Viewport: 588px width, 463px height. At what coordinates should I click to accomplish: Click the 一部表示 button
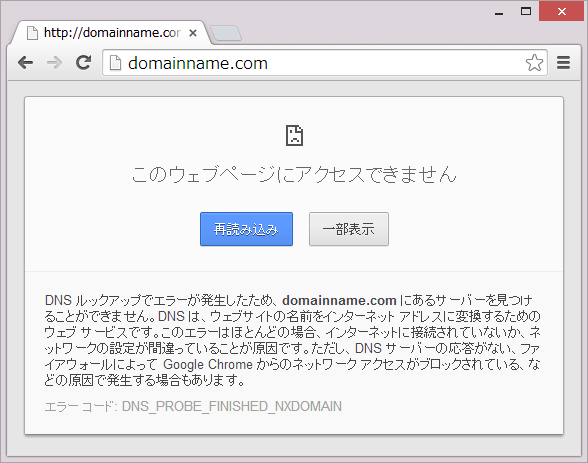pos(349,229)
